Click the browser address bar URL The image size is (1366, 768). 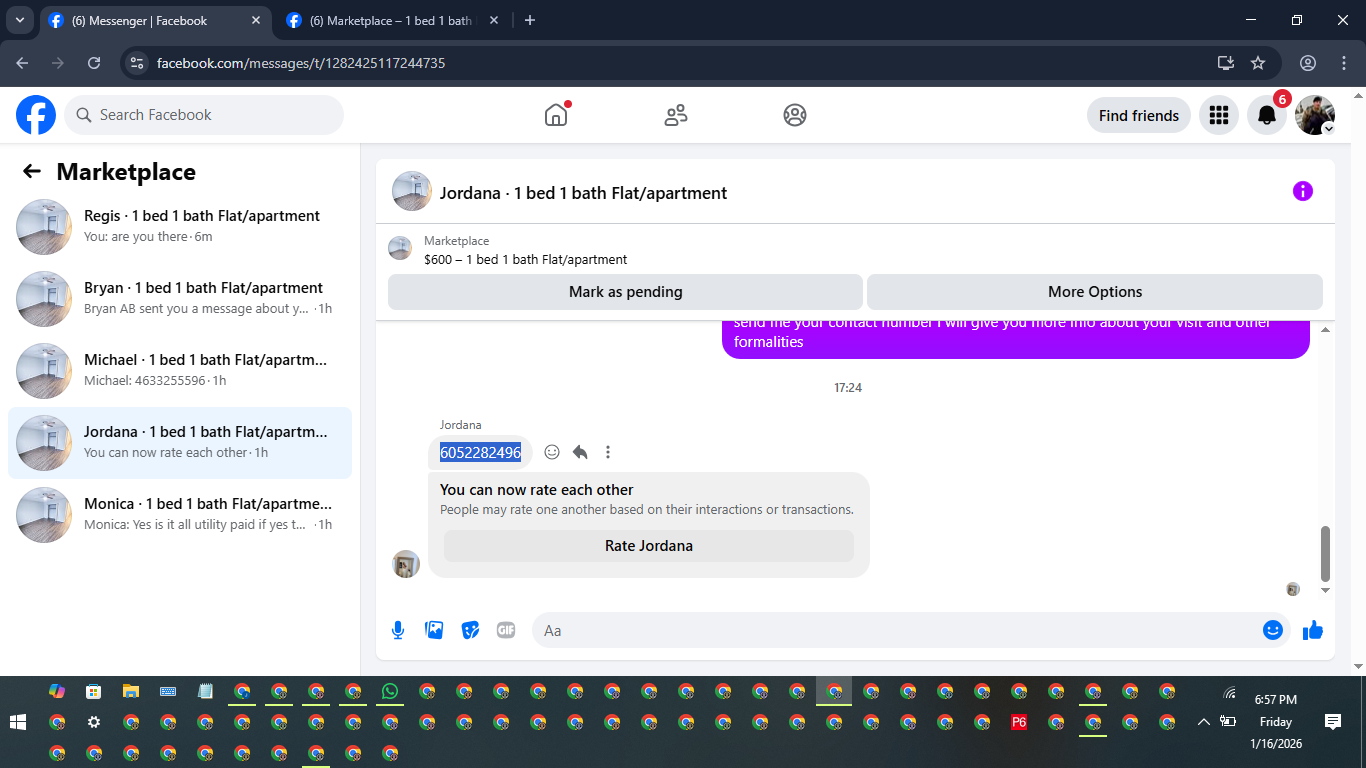click(301, 63)
